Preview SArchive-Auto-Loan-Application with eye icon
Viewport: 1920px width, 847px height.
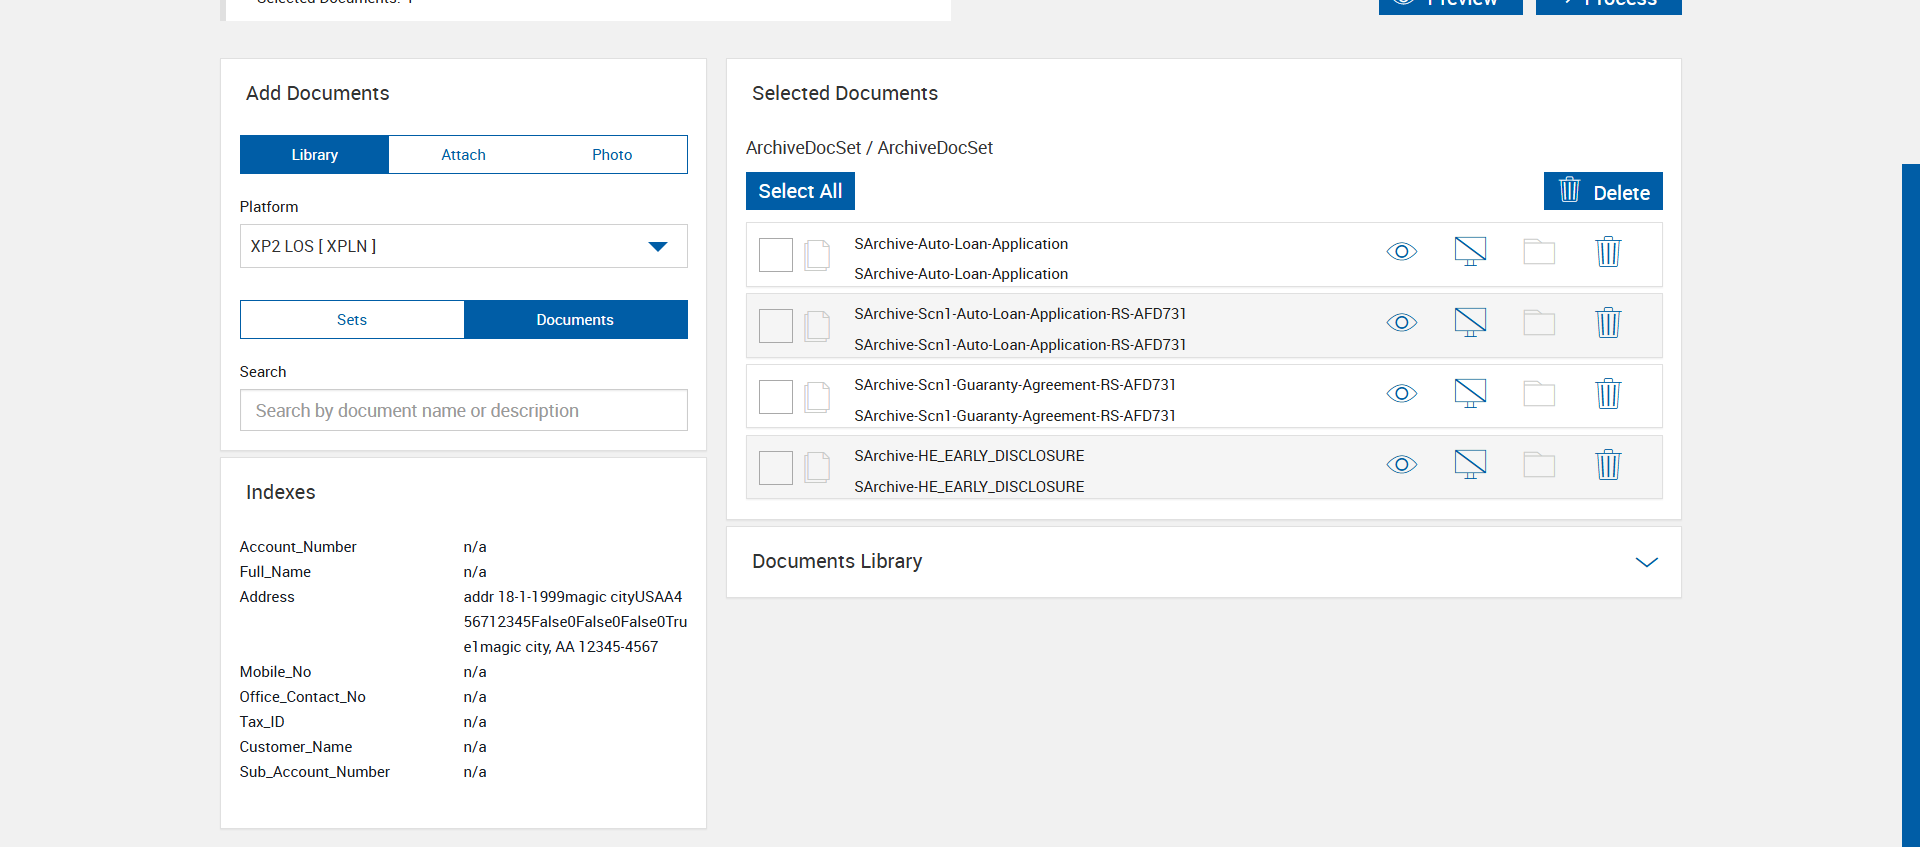[x=1401, y=252]
